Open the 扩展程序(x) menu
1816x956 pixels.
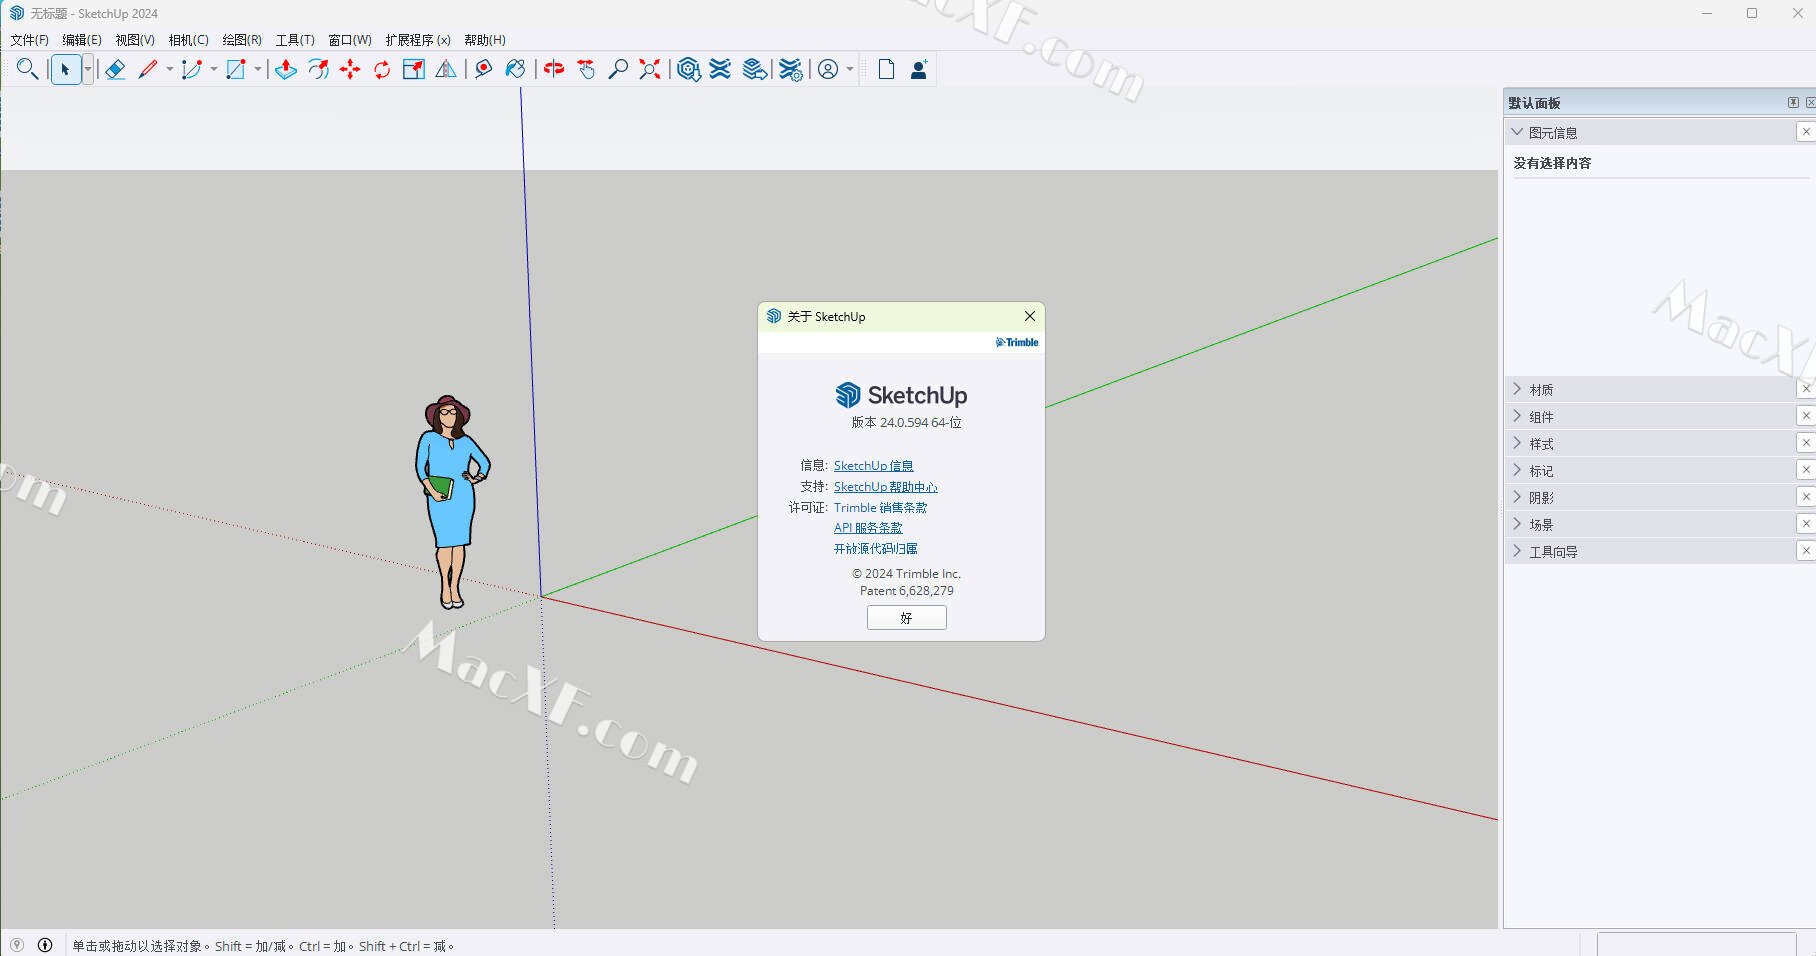coord(418,40)
